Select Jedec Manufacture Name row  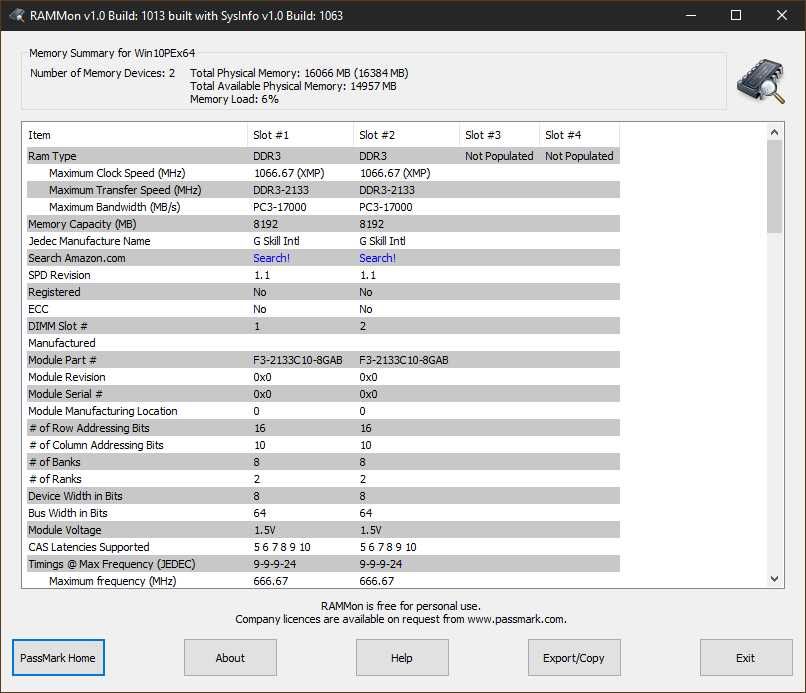[323, 241]
